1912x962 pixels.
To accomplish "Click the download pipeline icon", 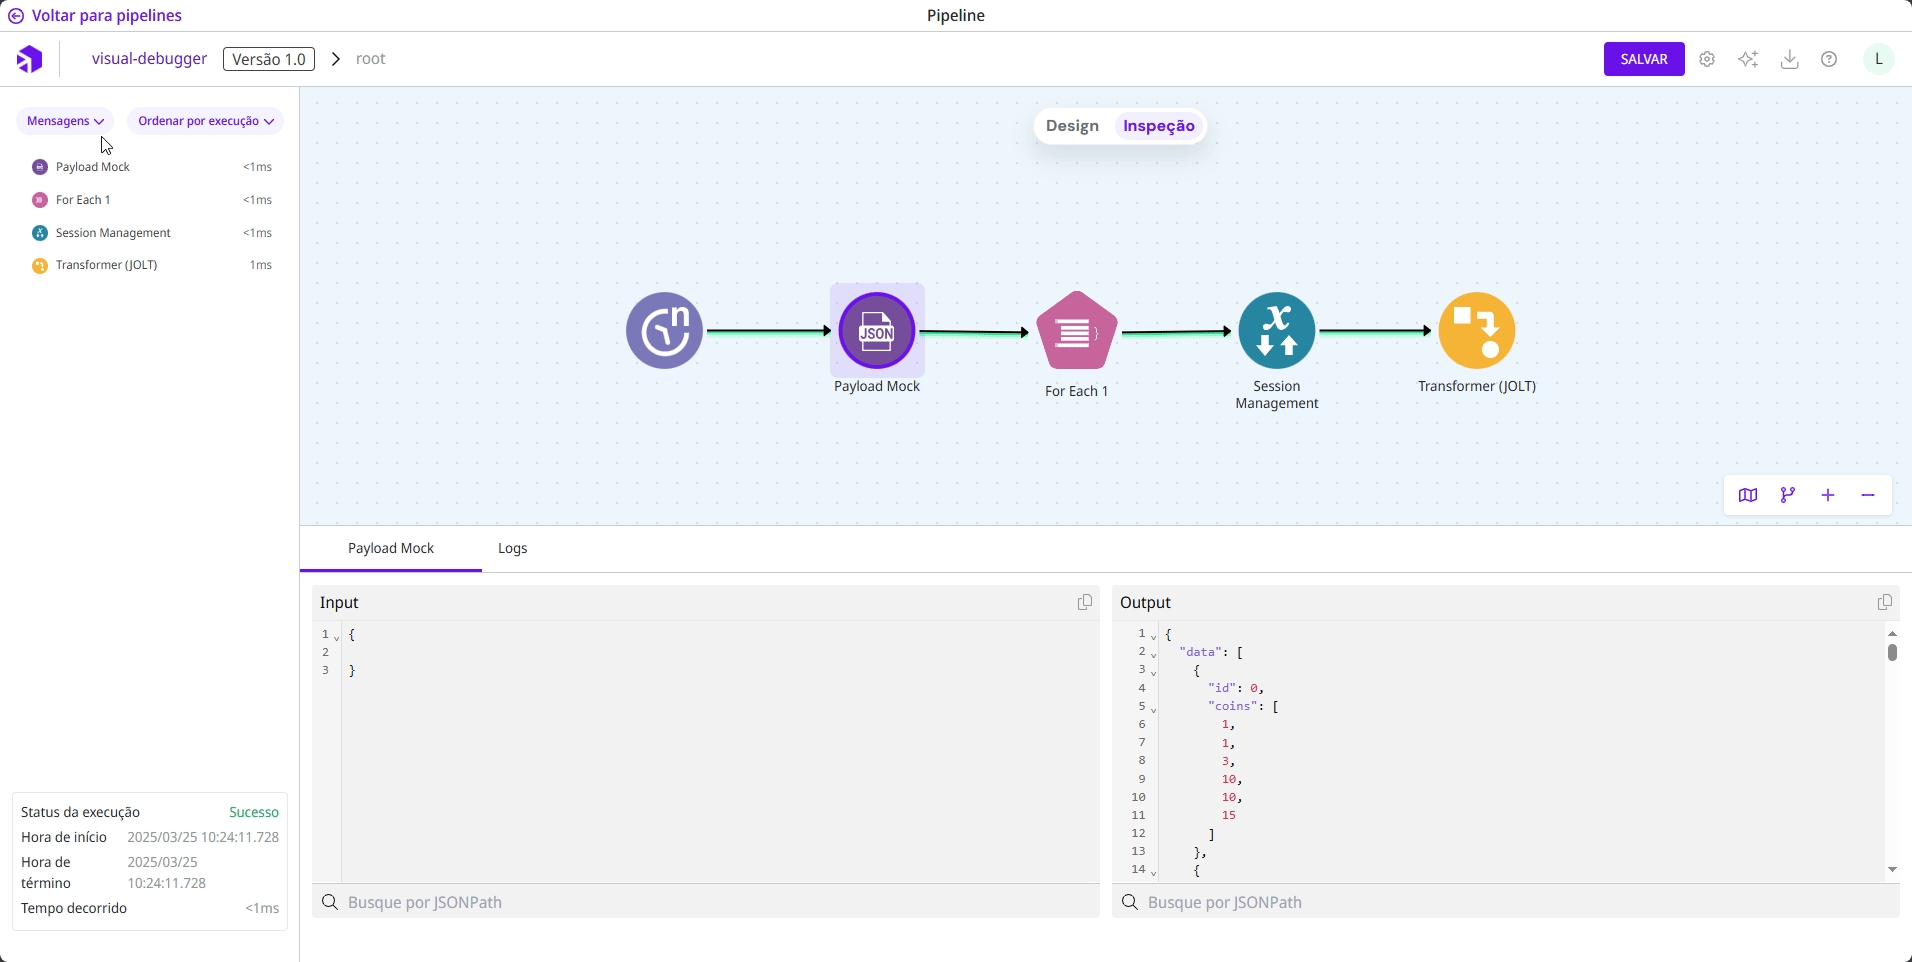I will point(1790,60).
